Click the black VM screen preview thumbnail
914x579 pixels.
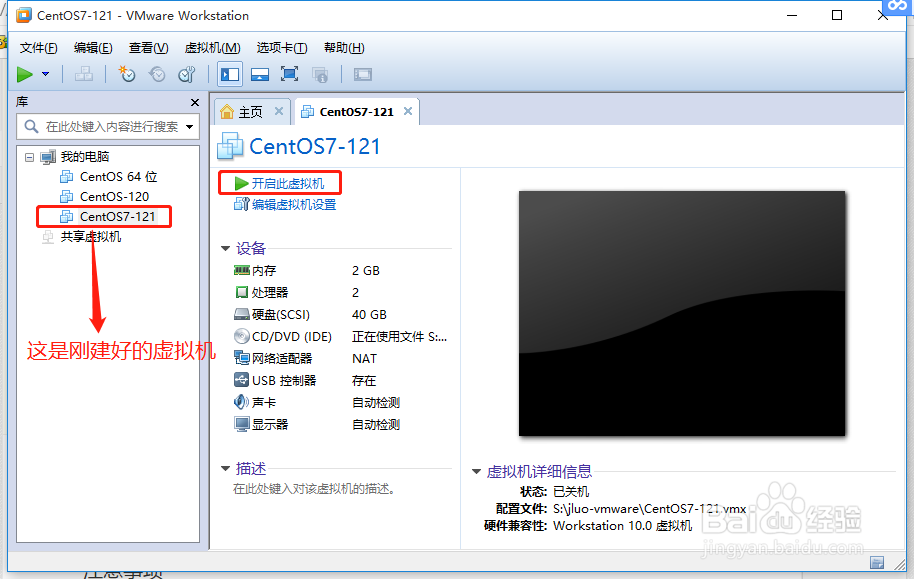pos(682,313)
